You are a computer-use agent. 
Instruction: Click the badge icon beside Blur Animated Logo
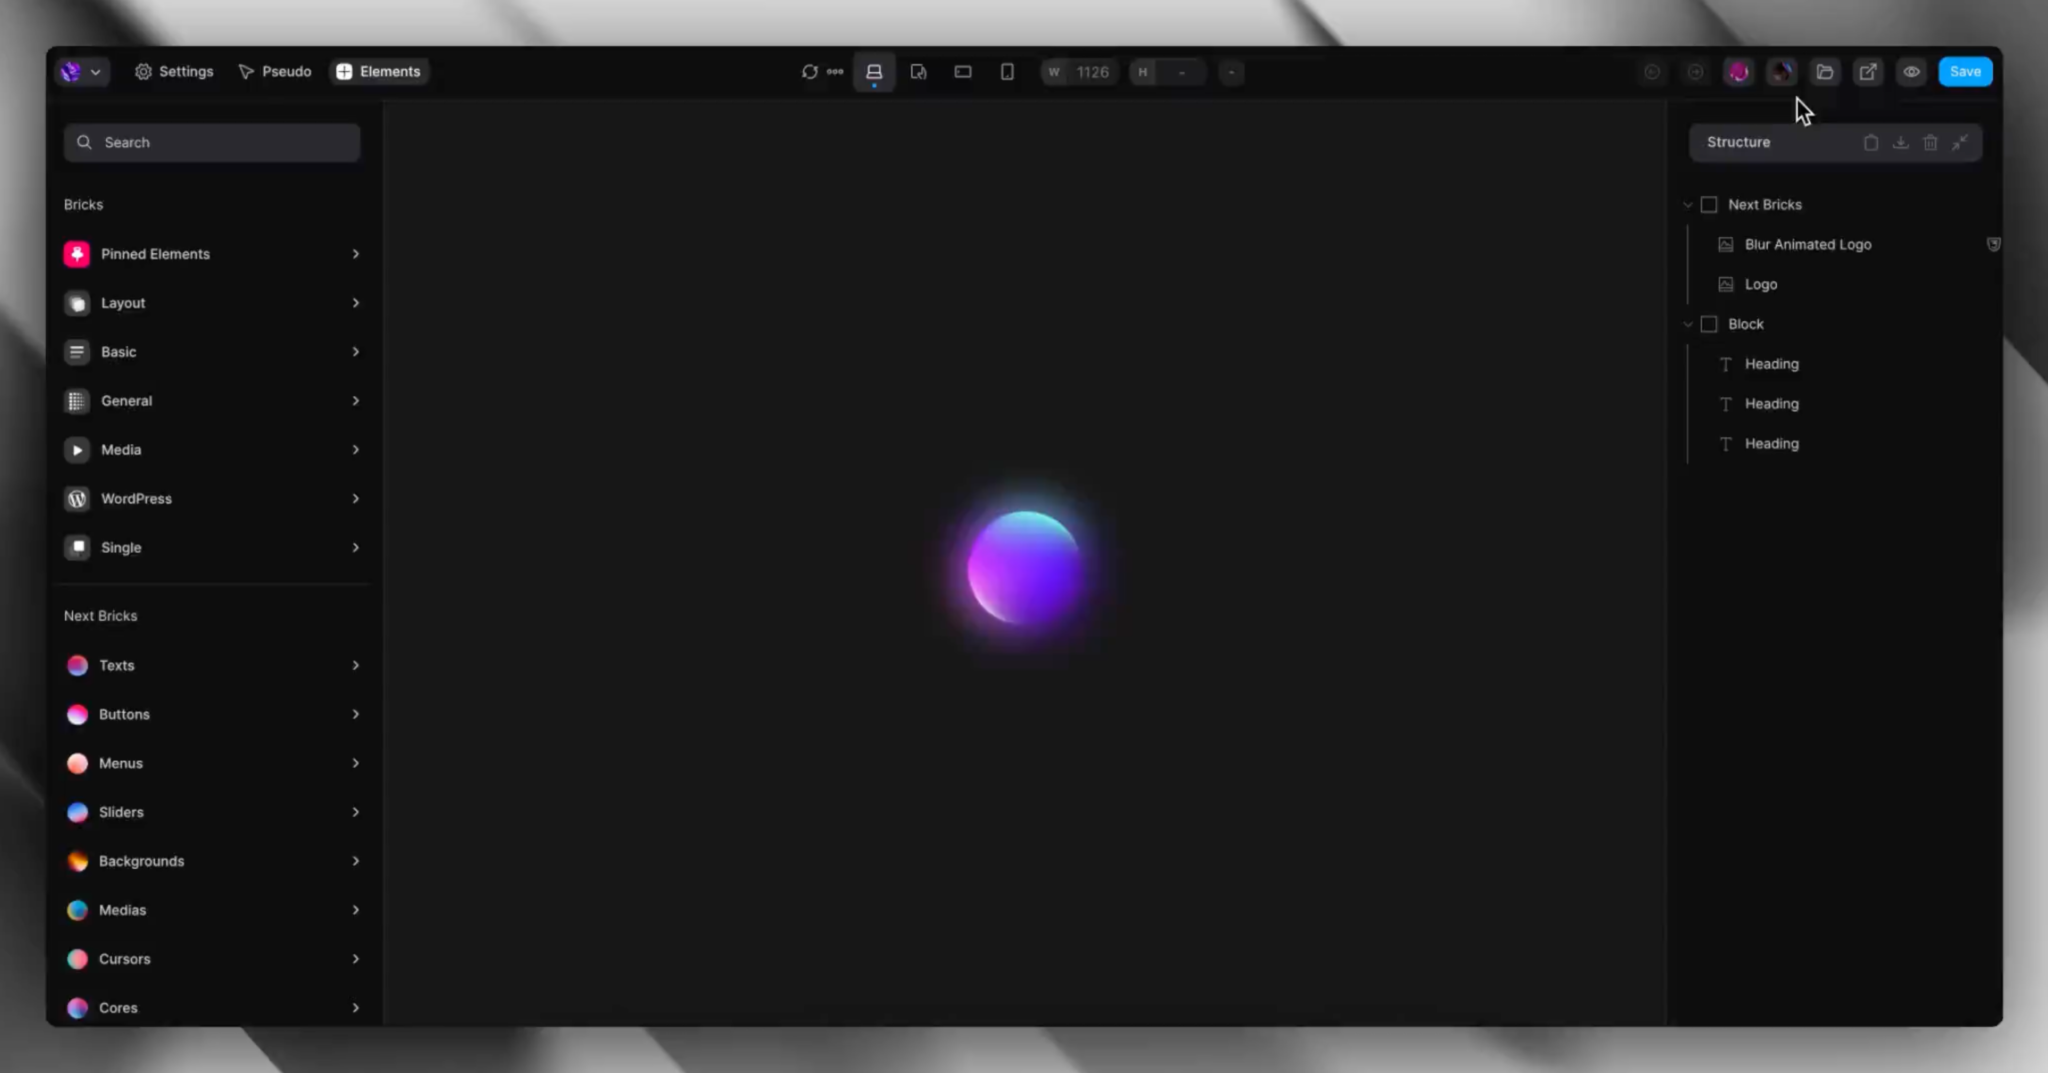coord(1993,245)
